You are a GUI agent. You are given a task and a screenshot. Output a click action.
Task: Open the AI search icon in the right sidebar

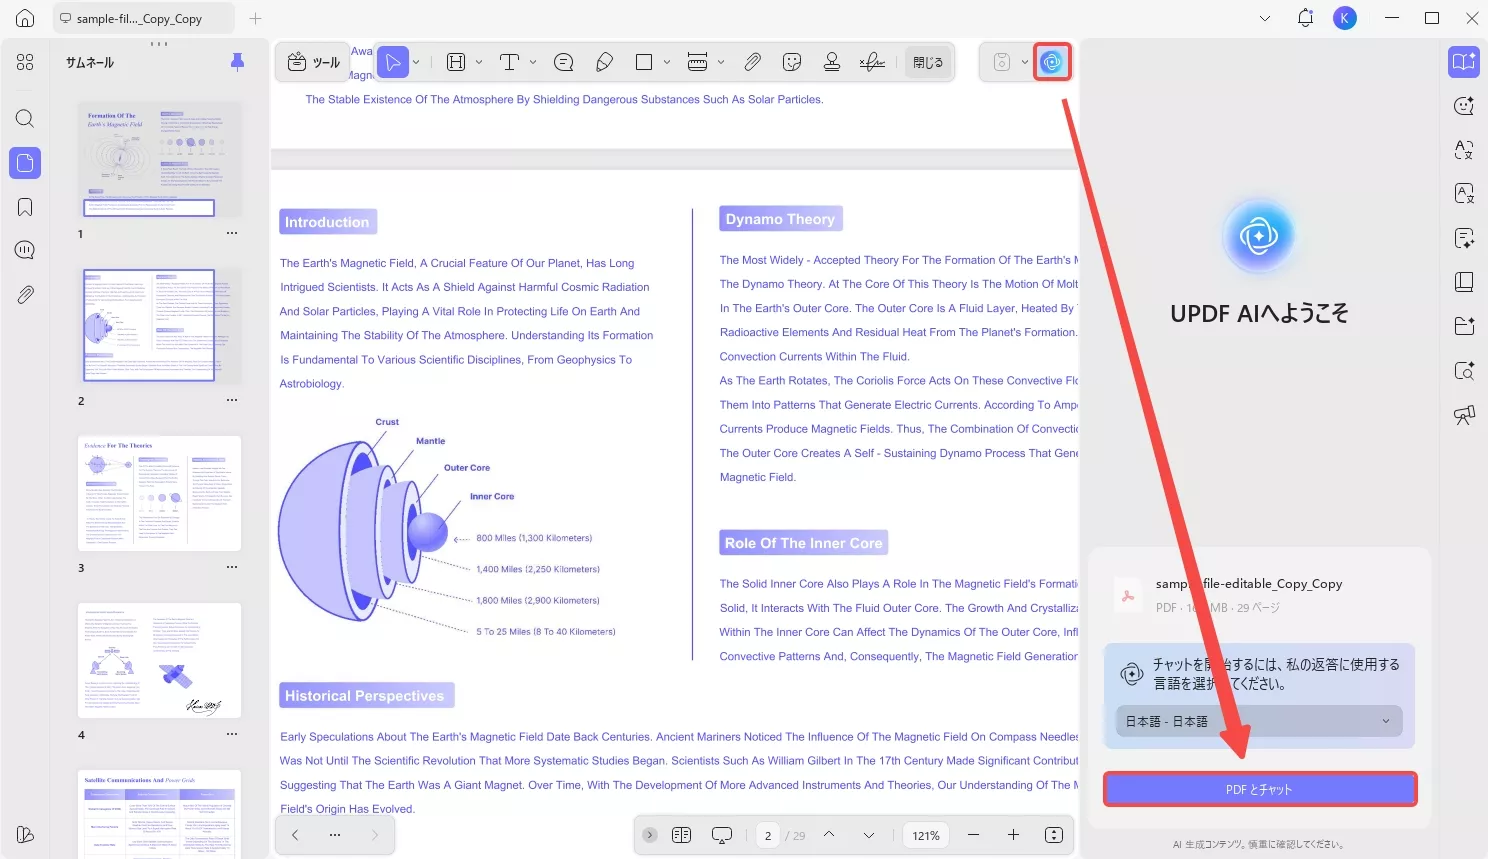(1464, 371)
